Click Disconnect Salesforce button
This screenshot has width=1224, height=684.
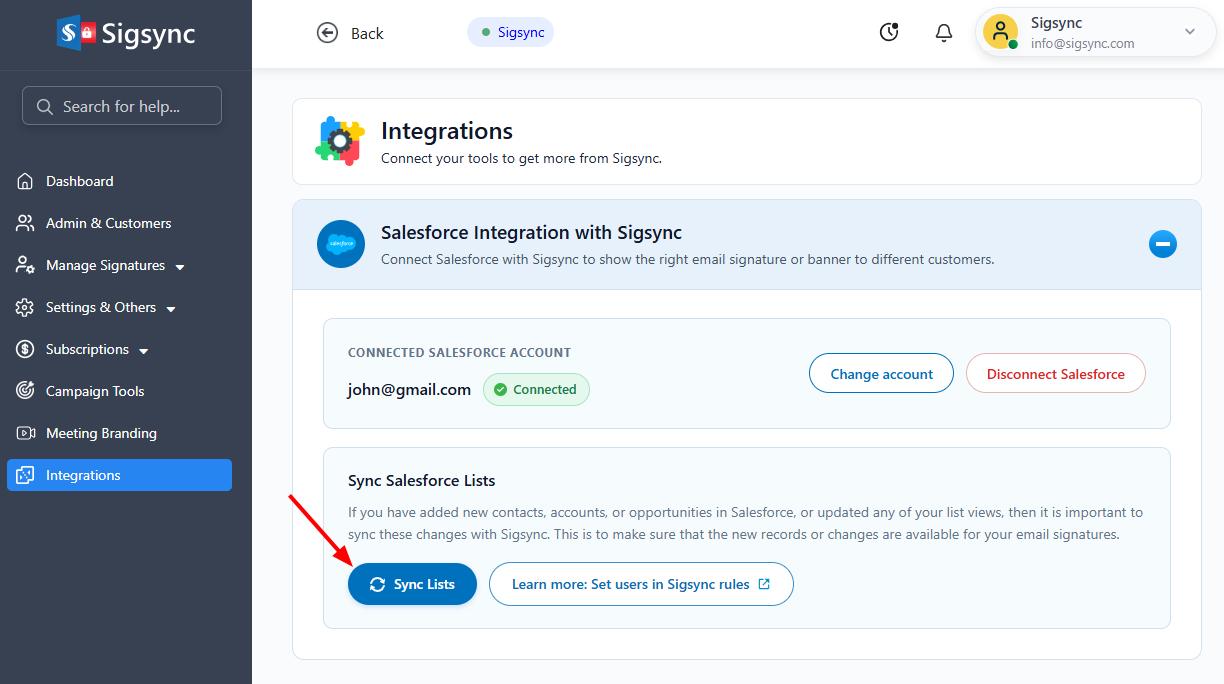1056,374
